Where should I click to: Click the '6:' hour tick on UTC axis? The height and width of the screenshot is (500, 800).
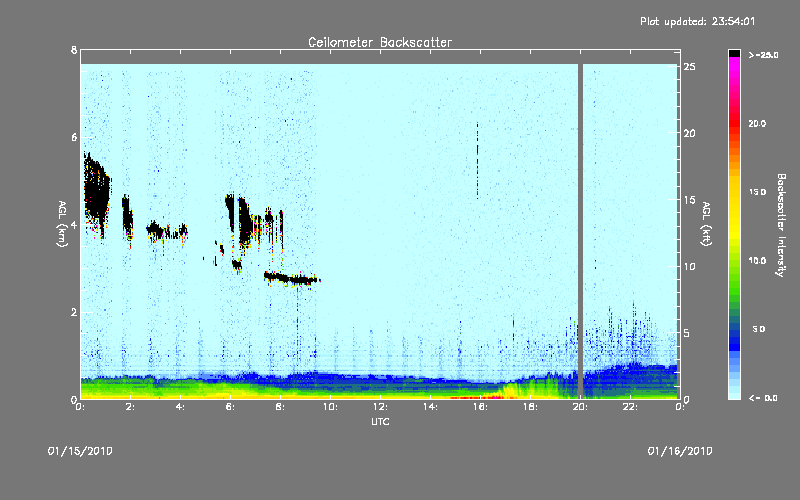pos(230,407)
